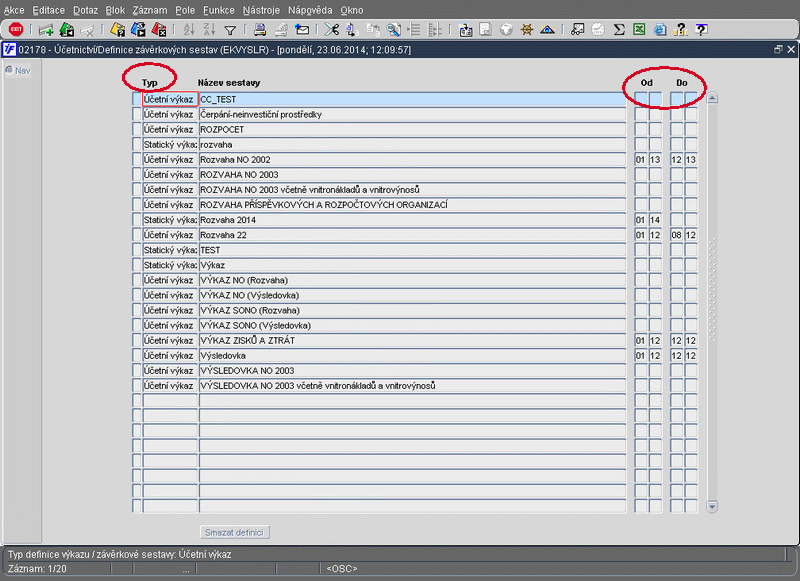Open the Akce menu
The image size is (800, 581).
pos(14,10)
